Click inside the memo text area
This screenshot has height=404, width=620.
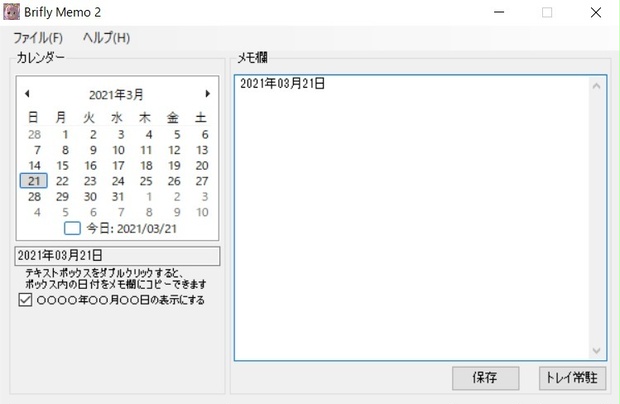click(411, 218)
